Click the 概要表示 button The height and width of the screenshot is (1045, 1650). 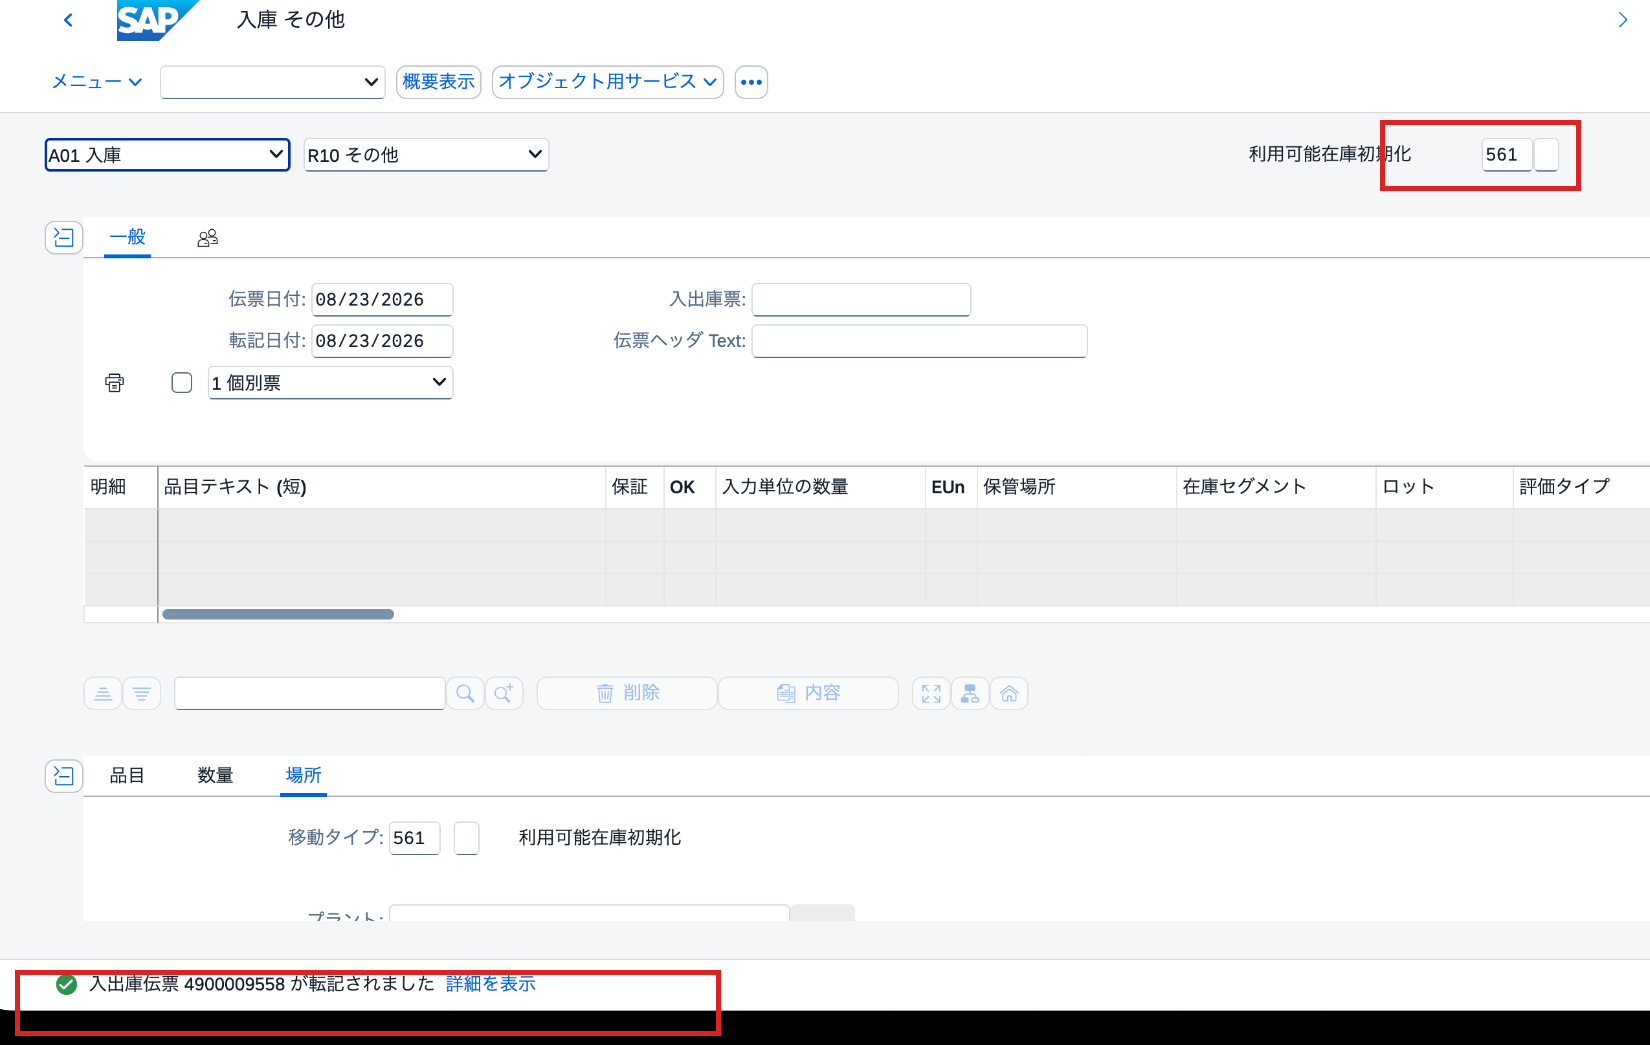[x=439, y=82]
